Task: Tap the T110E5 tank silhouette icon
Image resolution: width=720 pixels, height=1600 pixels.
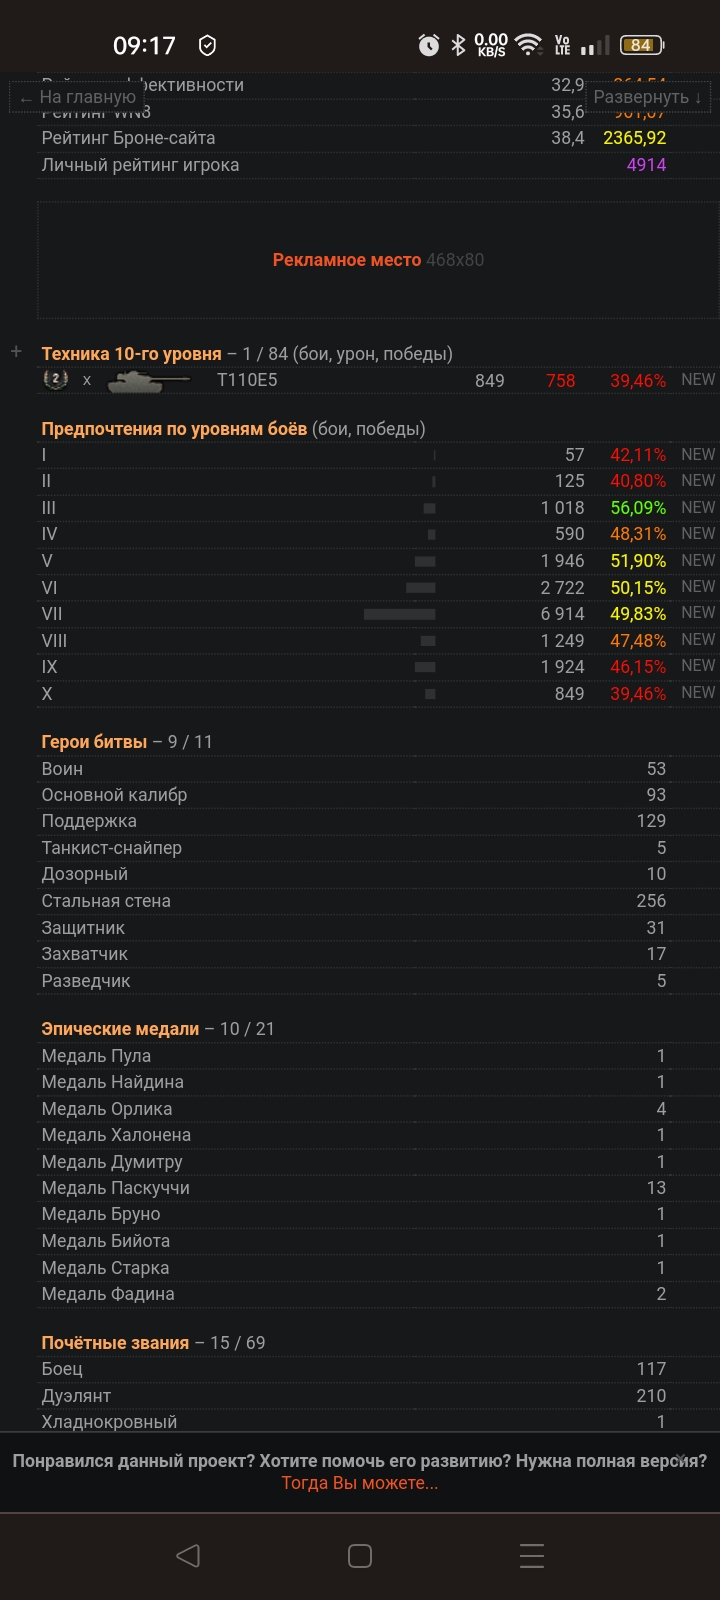Action: pyautogui.click(x=148, y=380)
